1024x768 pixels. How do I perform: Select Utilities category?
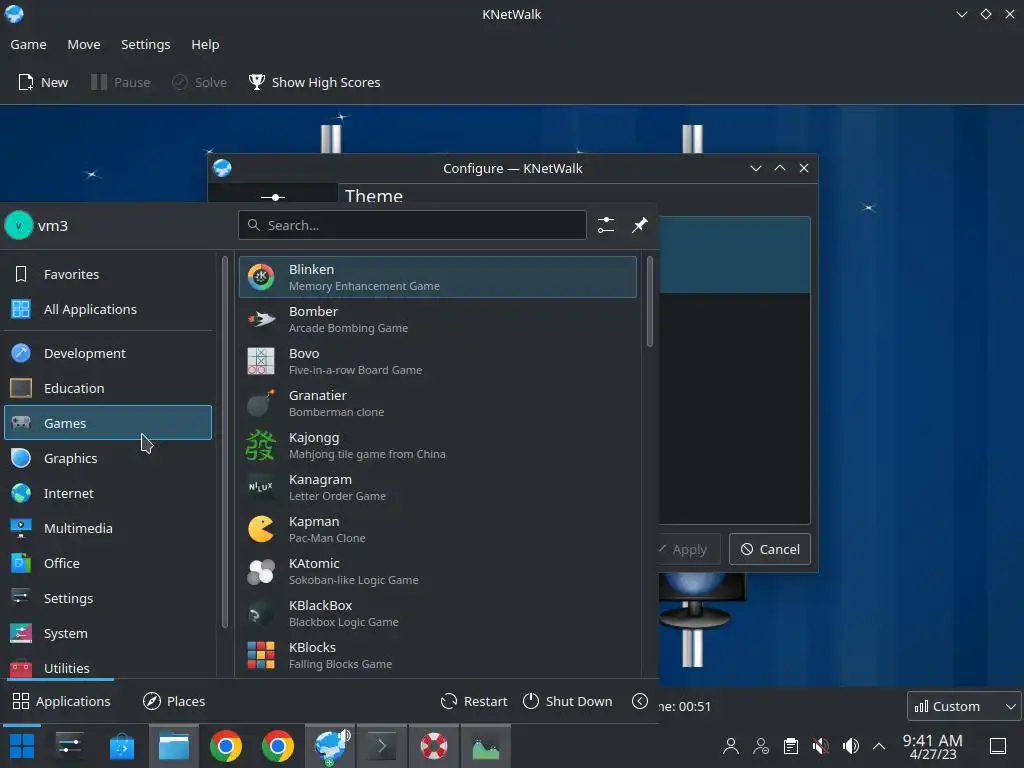108,668
